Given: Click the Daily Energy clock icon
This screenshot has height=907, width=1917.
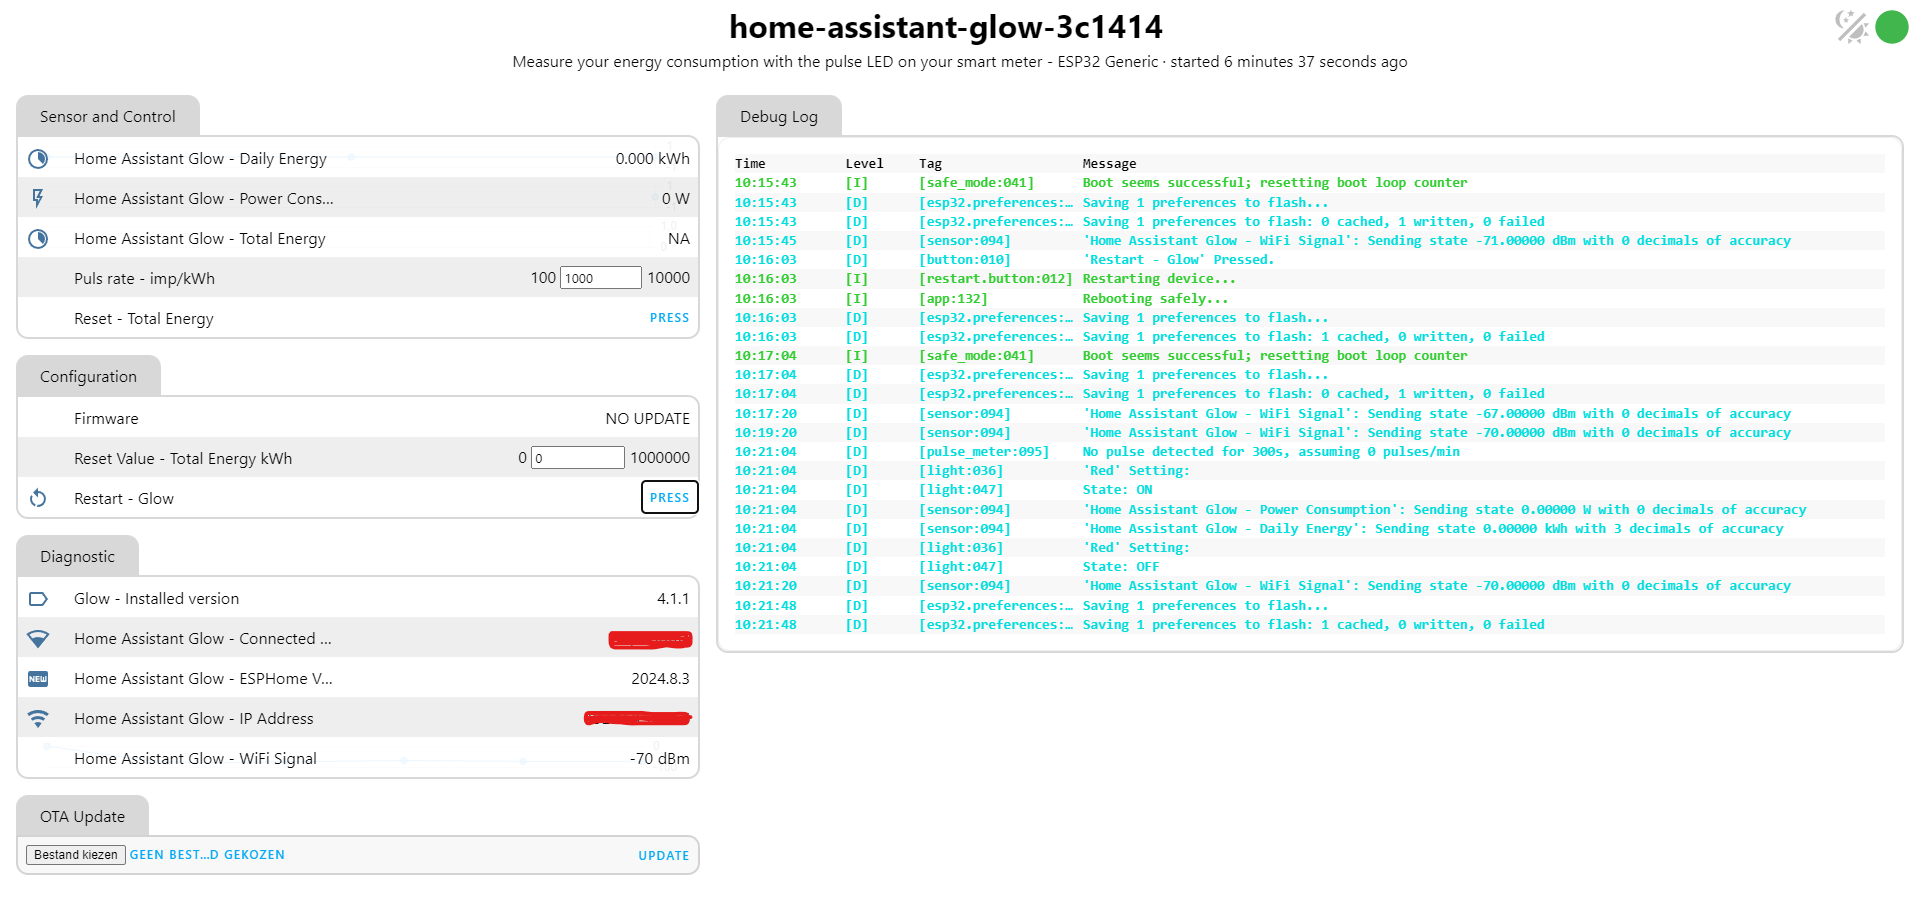Looking at the screenshot, I should [38, 159].
